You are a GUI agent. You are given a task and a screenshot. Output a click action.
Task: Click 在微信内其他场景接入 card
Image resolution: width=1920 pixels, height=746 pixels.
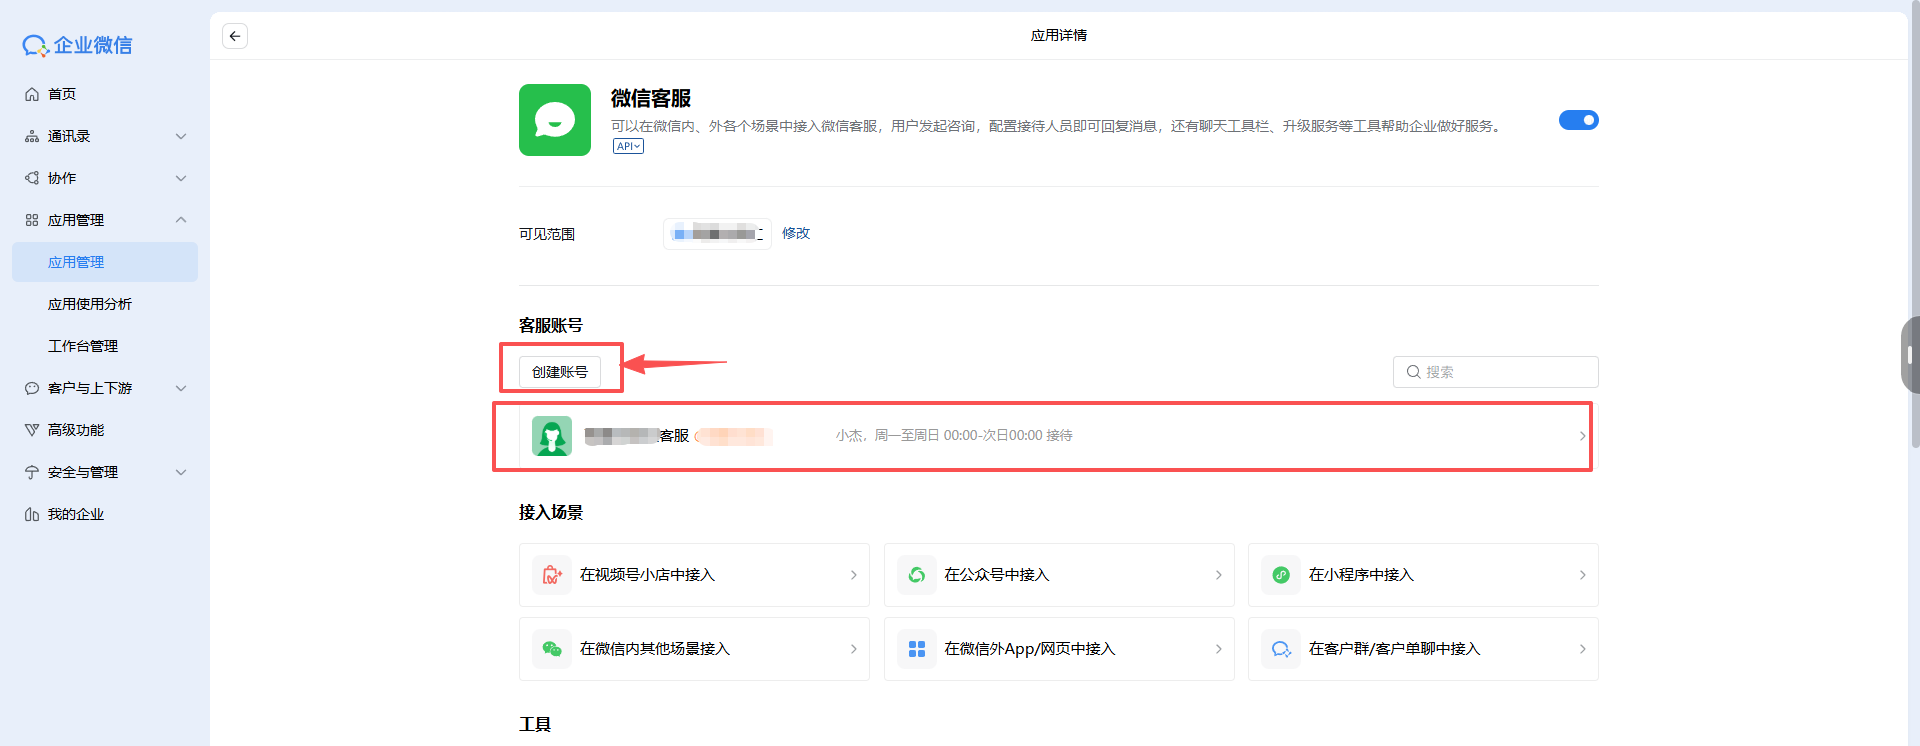click(x=694, y=649)
